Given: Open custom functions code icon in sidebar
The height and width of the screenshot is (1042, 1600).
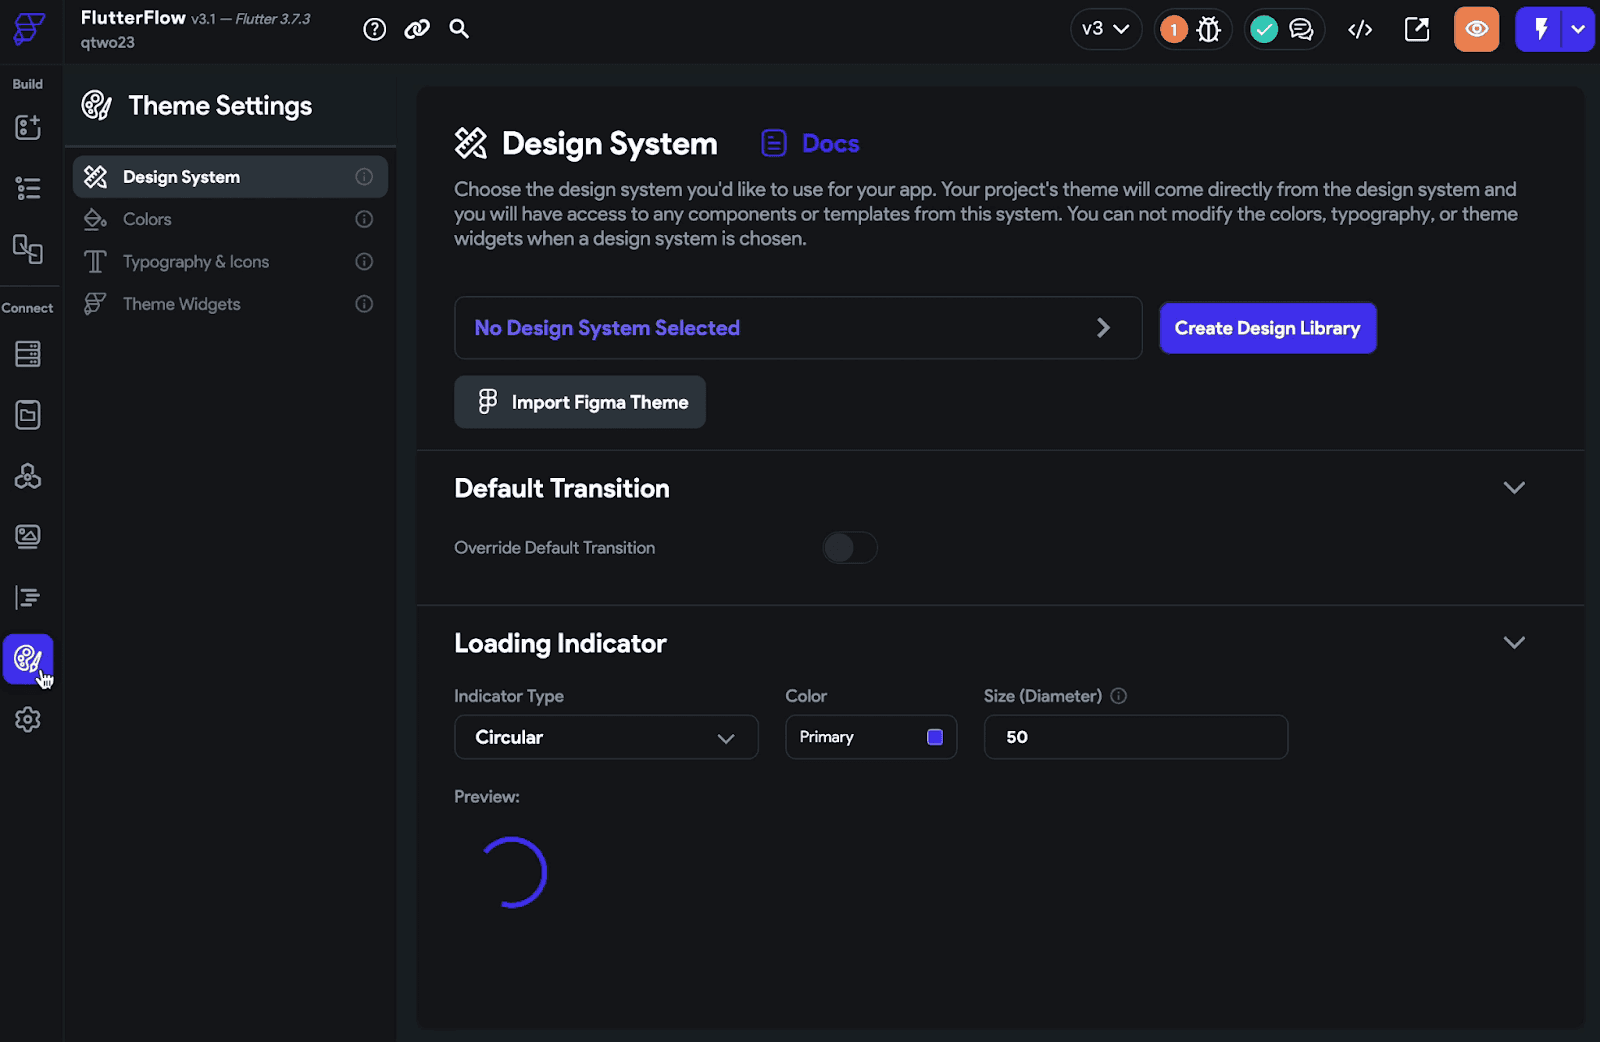Looking at the screenshot, I should click(28, 598).
